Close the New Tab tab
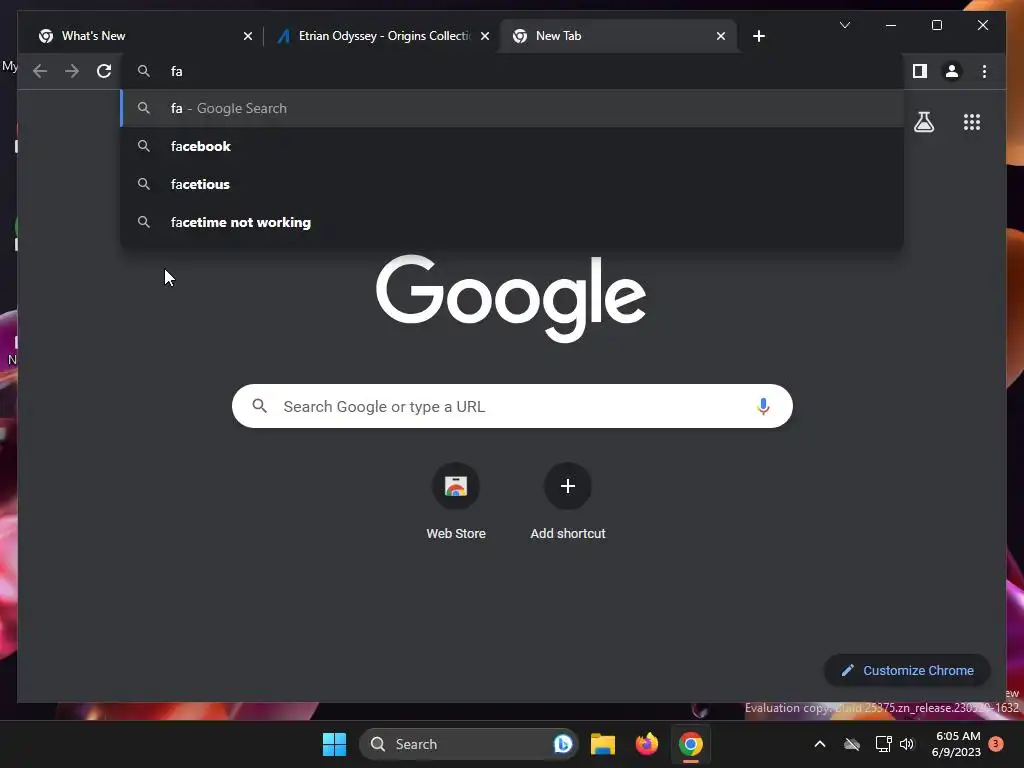1024x768 pixels. pyautogui.click(x=720, y=36)
